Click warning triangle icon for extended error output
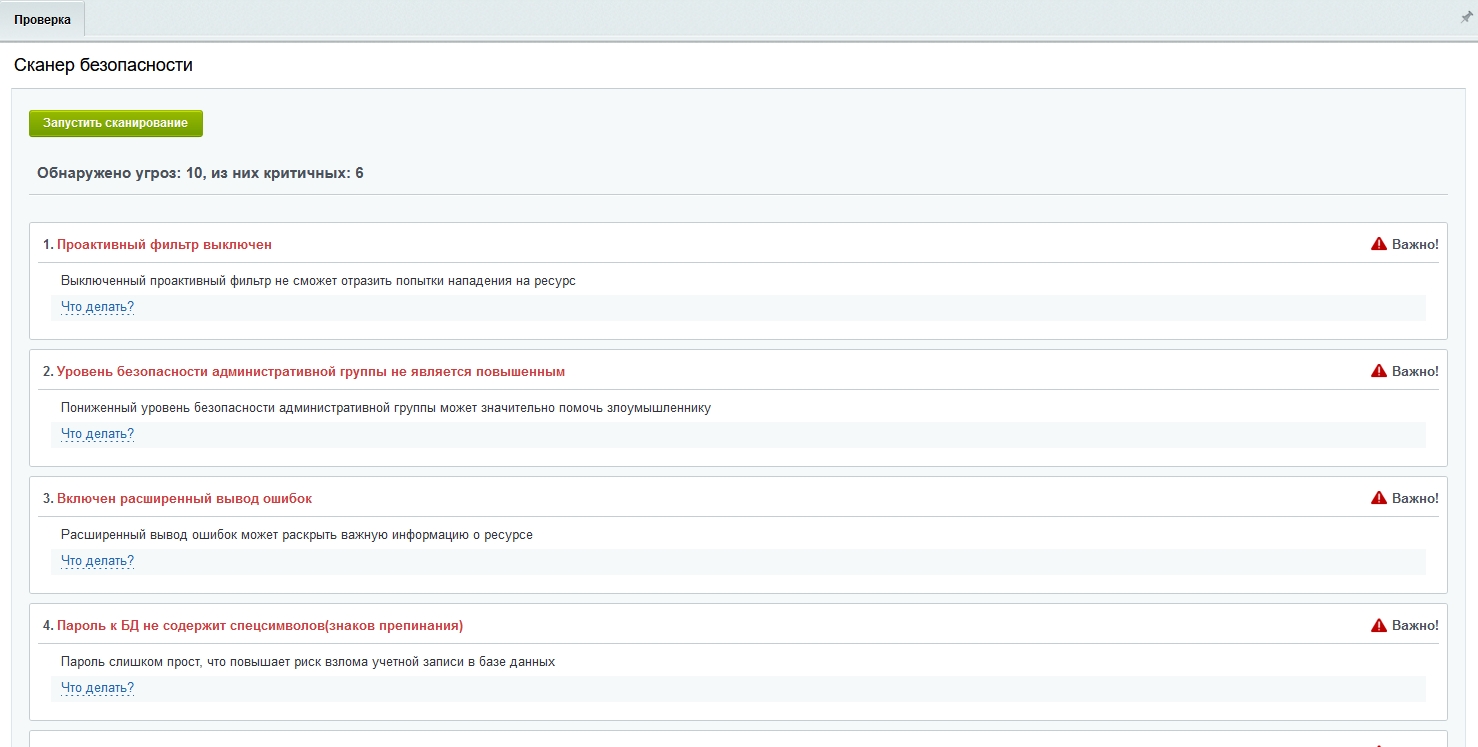The width and height of the screenshot is (1478, 747). (1379, 498)
